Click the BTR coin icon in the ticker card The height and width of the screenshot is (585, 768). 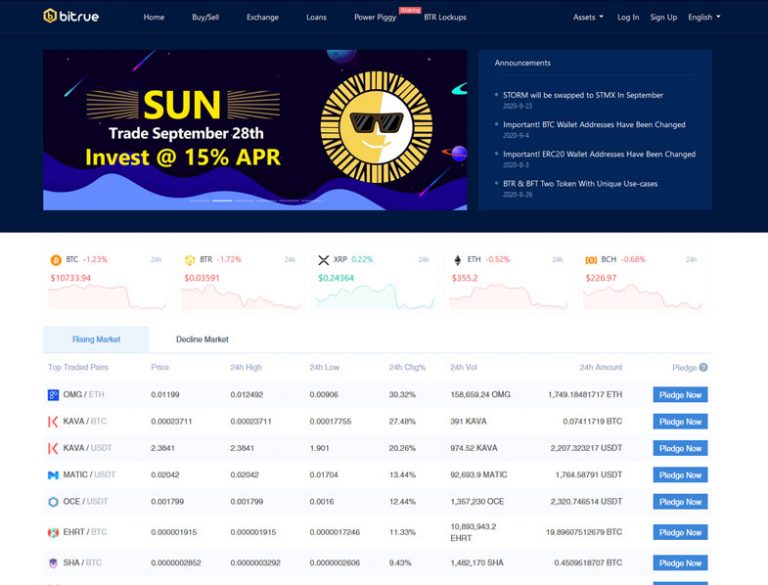190,260
